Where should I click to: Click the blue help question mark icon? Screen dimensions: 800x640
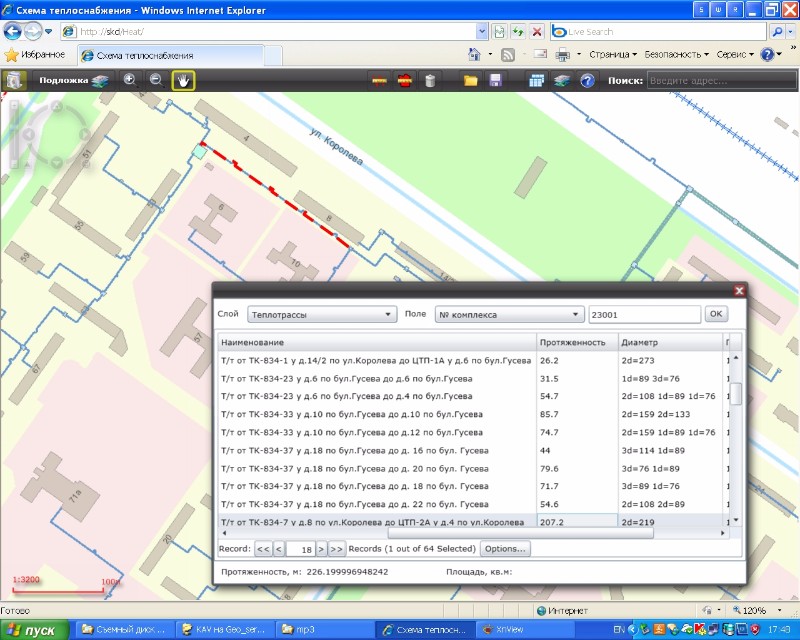click(587, 81)
